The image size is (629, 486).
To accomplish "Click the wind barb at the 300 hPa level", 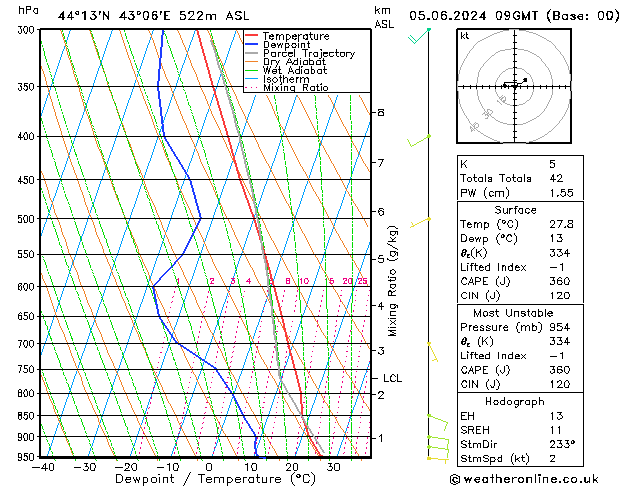I will coord(419,36).
